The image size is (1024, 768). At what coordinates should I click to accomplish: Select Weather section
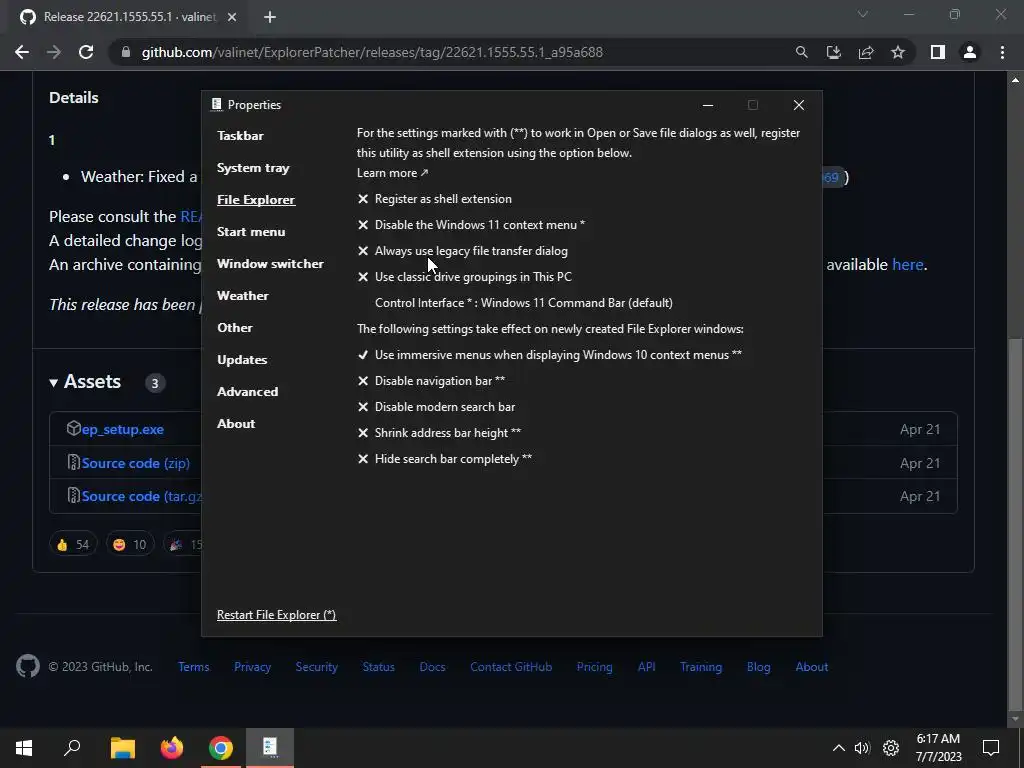click(243, 296)
